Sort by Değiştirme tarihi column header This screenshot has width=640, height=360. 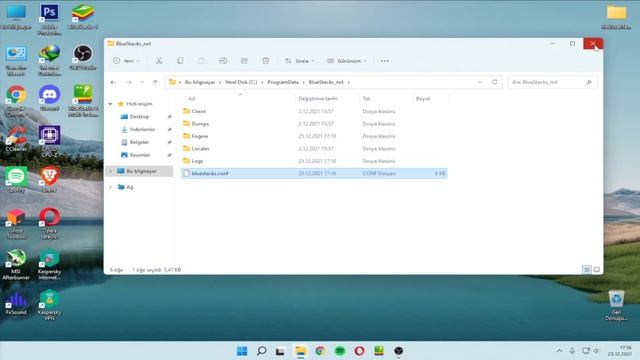point(318,99)
